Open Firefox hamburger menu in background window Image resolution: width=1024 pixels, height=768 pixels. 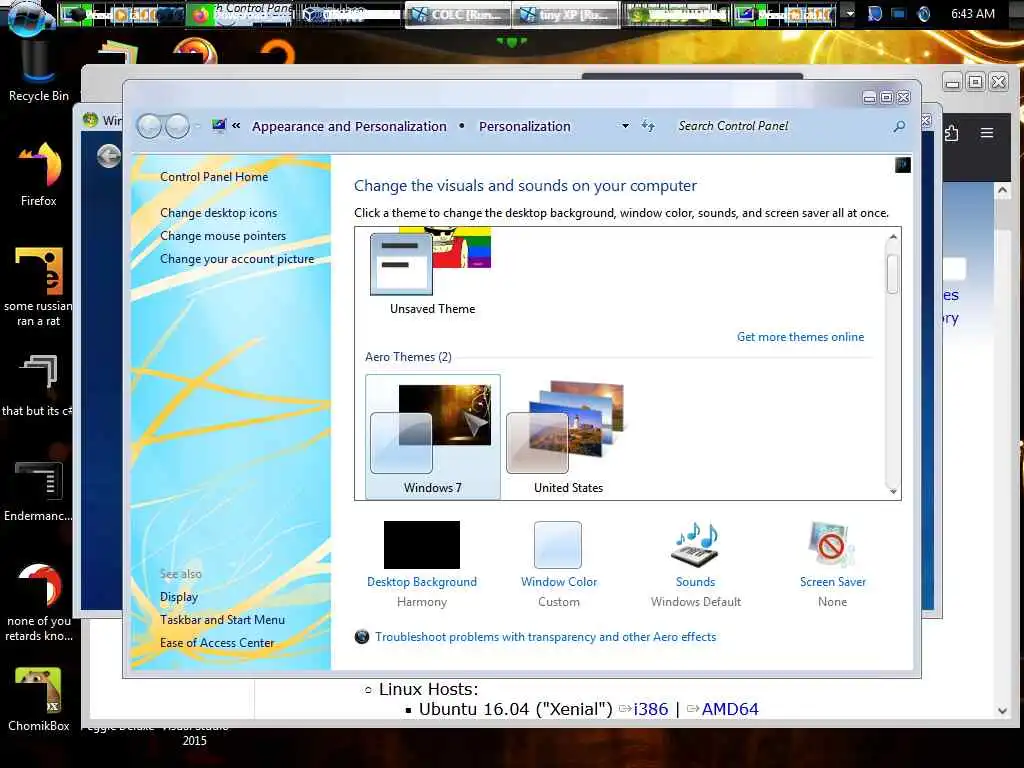coord(987,133)
